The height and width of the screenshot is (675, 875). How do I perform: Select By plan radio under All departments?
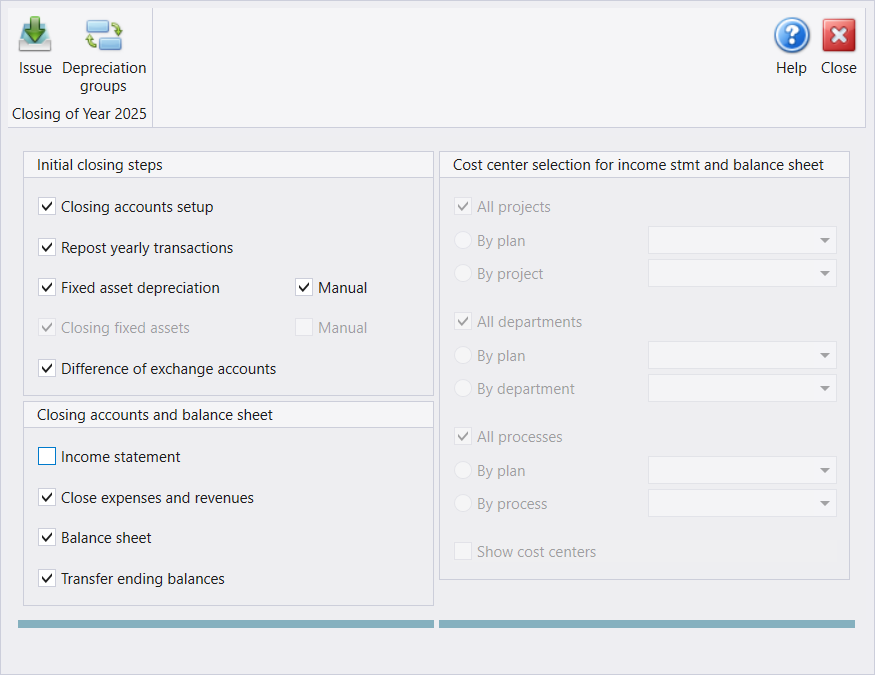(x=463, y=355)
